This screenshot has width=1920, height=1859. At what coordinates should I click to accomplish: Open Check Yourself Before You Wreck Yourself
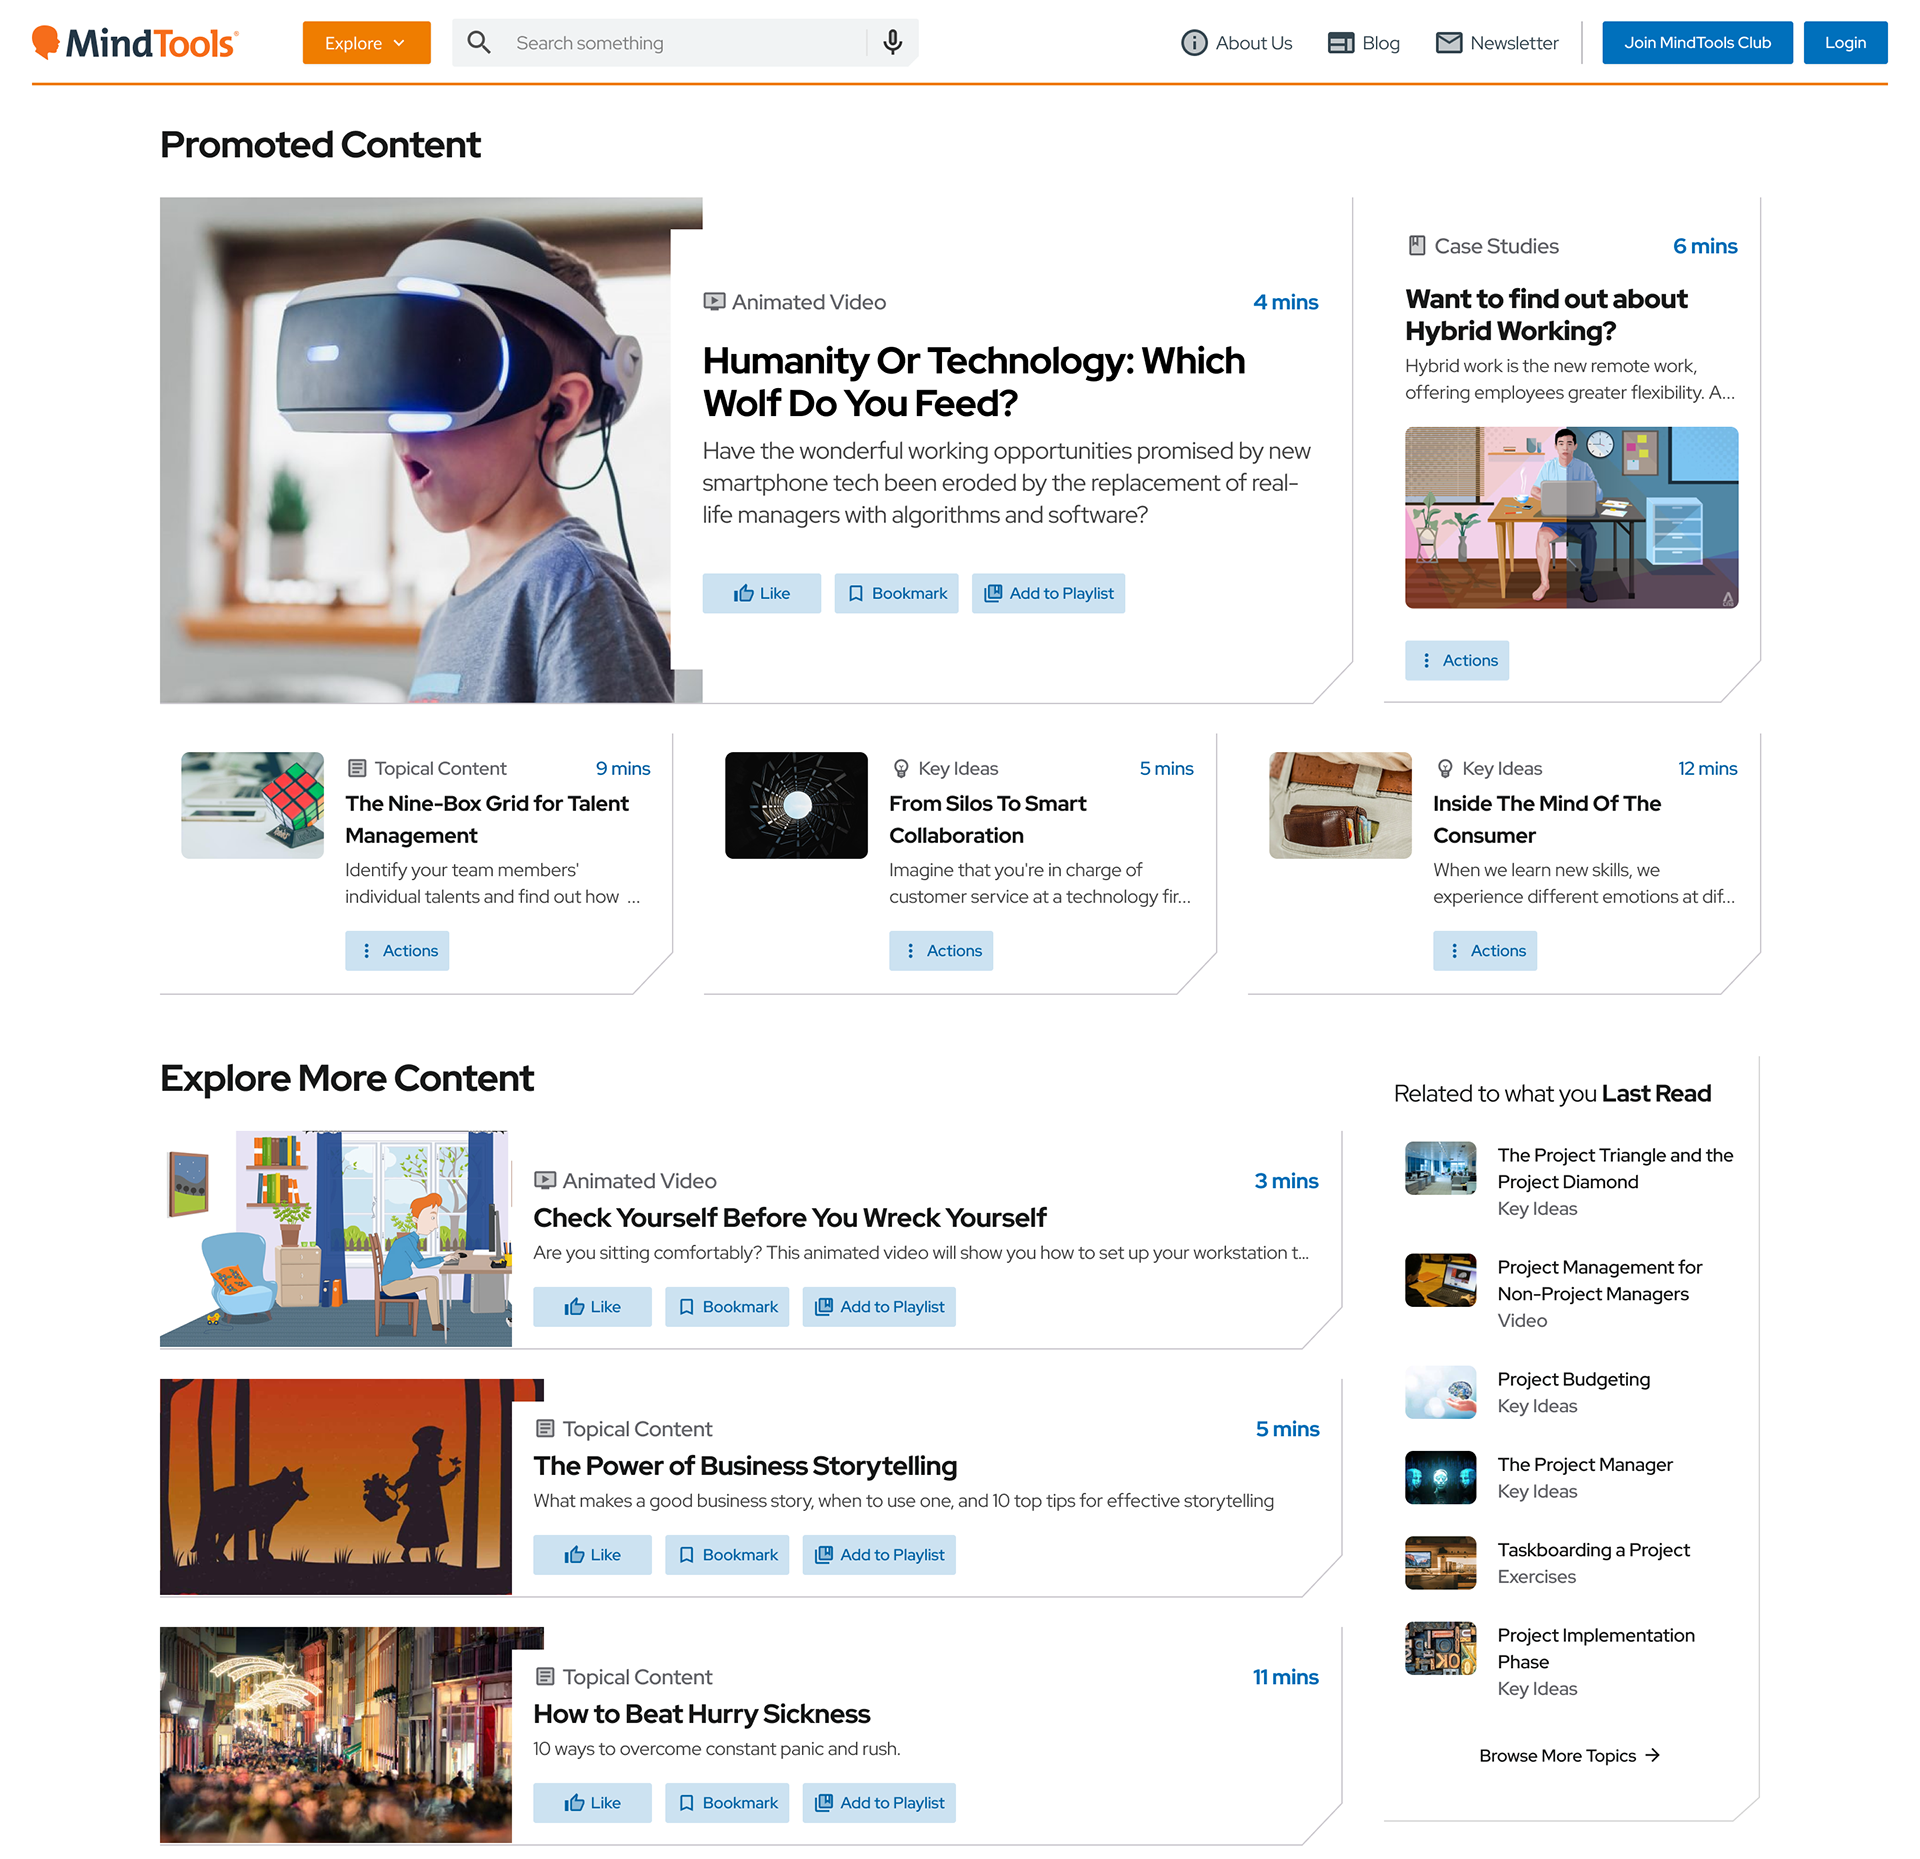pos(790,1217)
